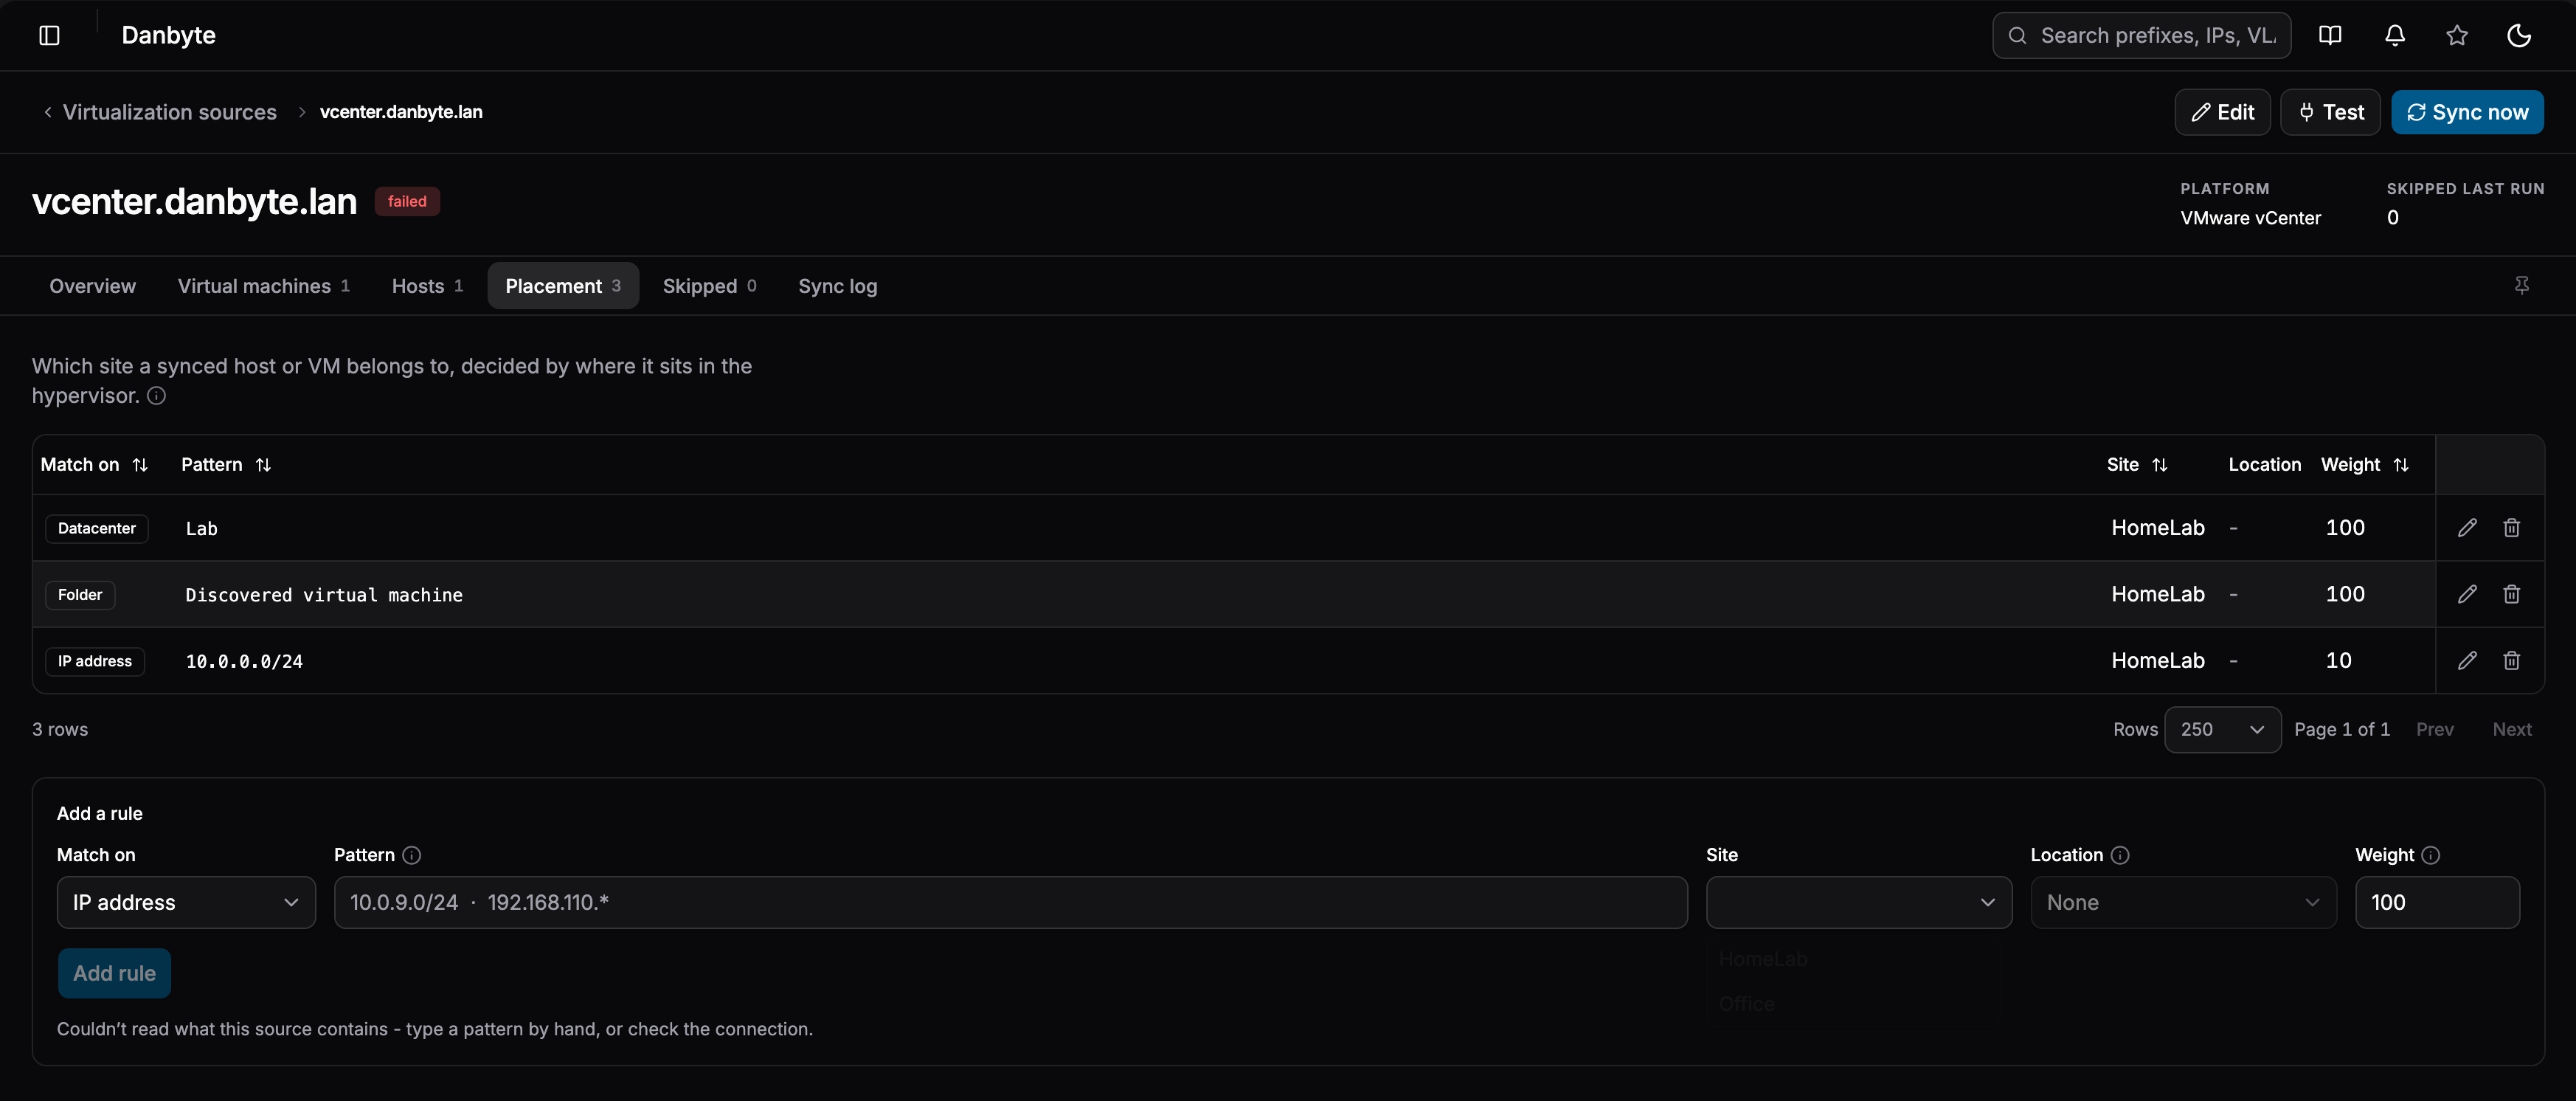This screenshot has width=2576, height=1101.
Task: Open the Rows 250 page-size dropdown
Action: (2222, 729)
